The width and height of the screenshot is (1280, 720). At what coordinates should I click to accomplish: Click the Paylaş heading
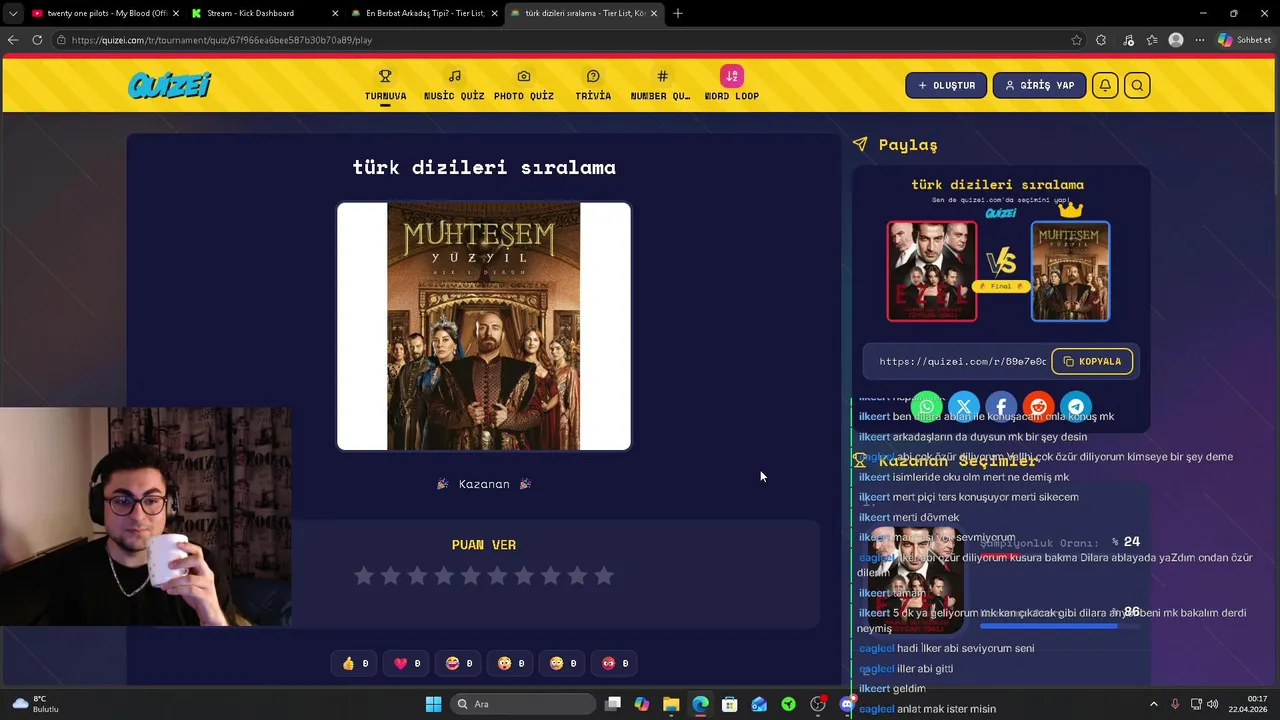coord(908,145)
